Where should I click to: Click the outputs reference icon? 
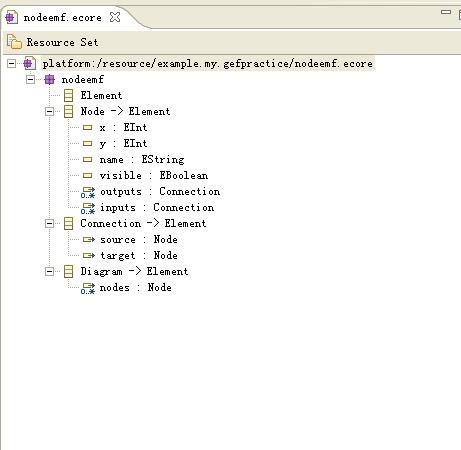click(88, 192)
